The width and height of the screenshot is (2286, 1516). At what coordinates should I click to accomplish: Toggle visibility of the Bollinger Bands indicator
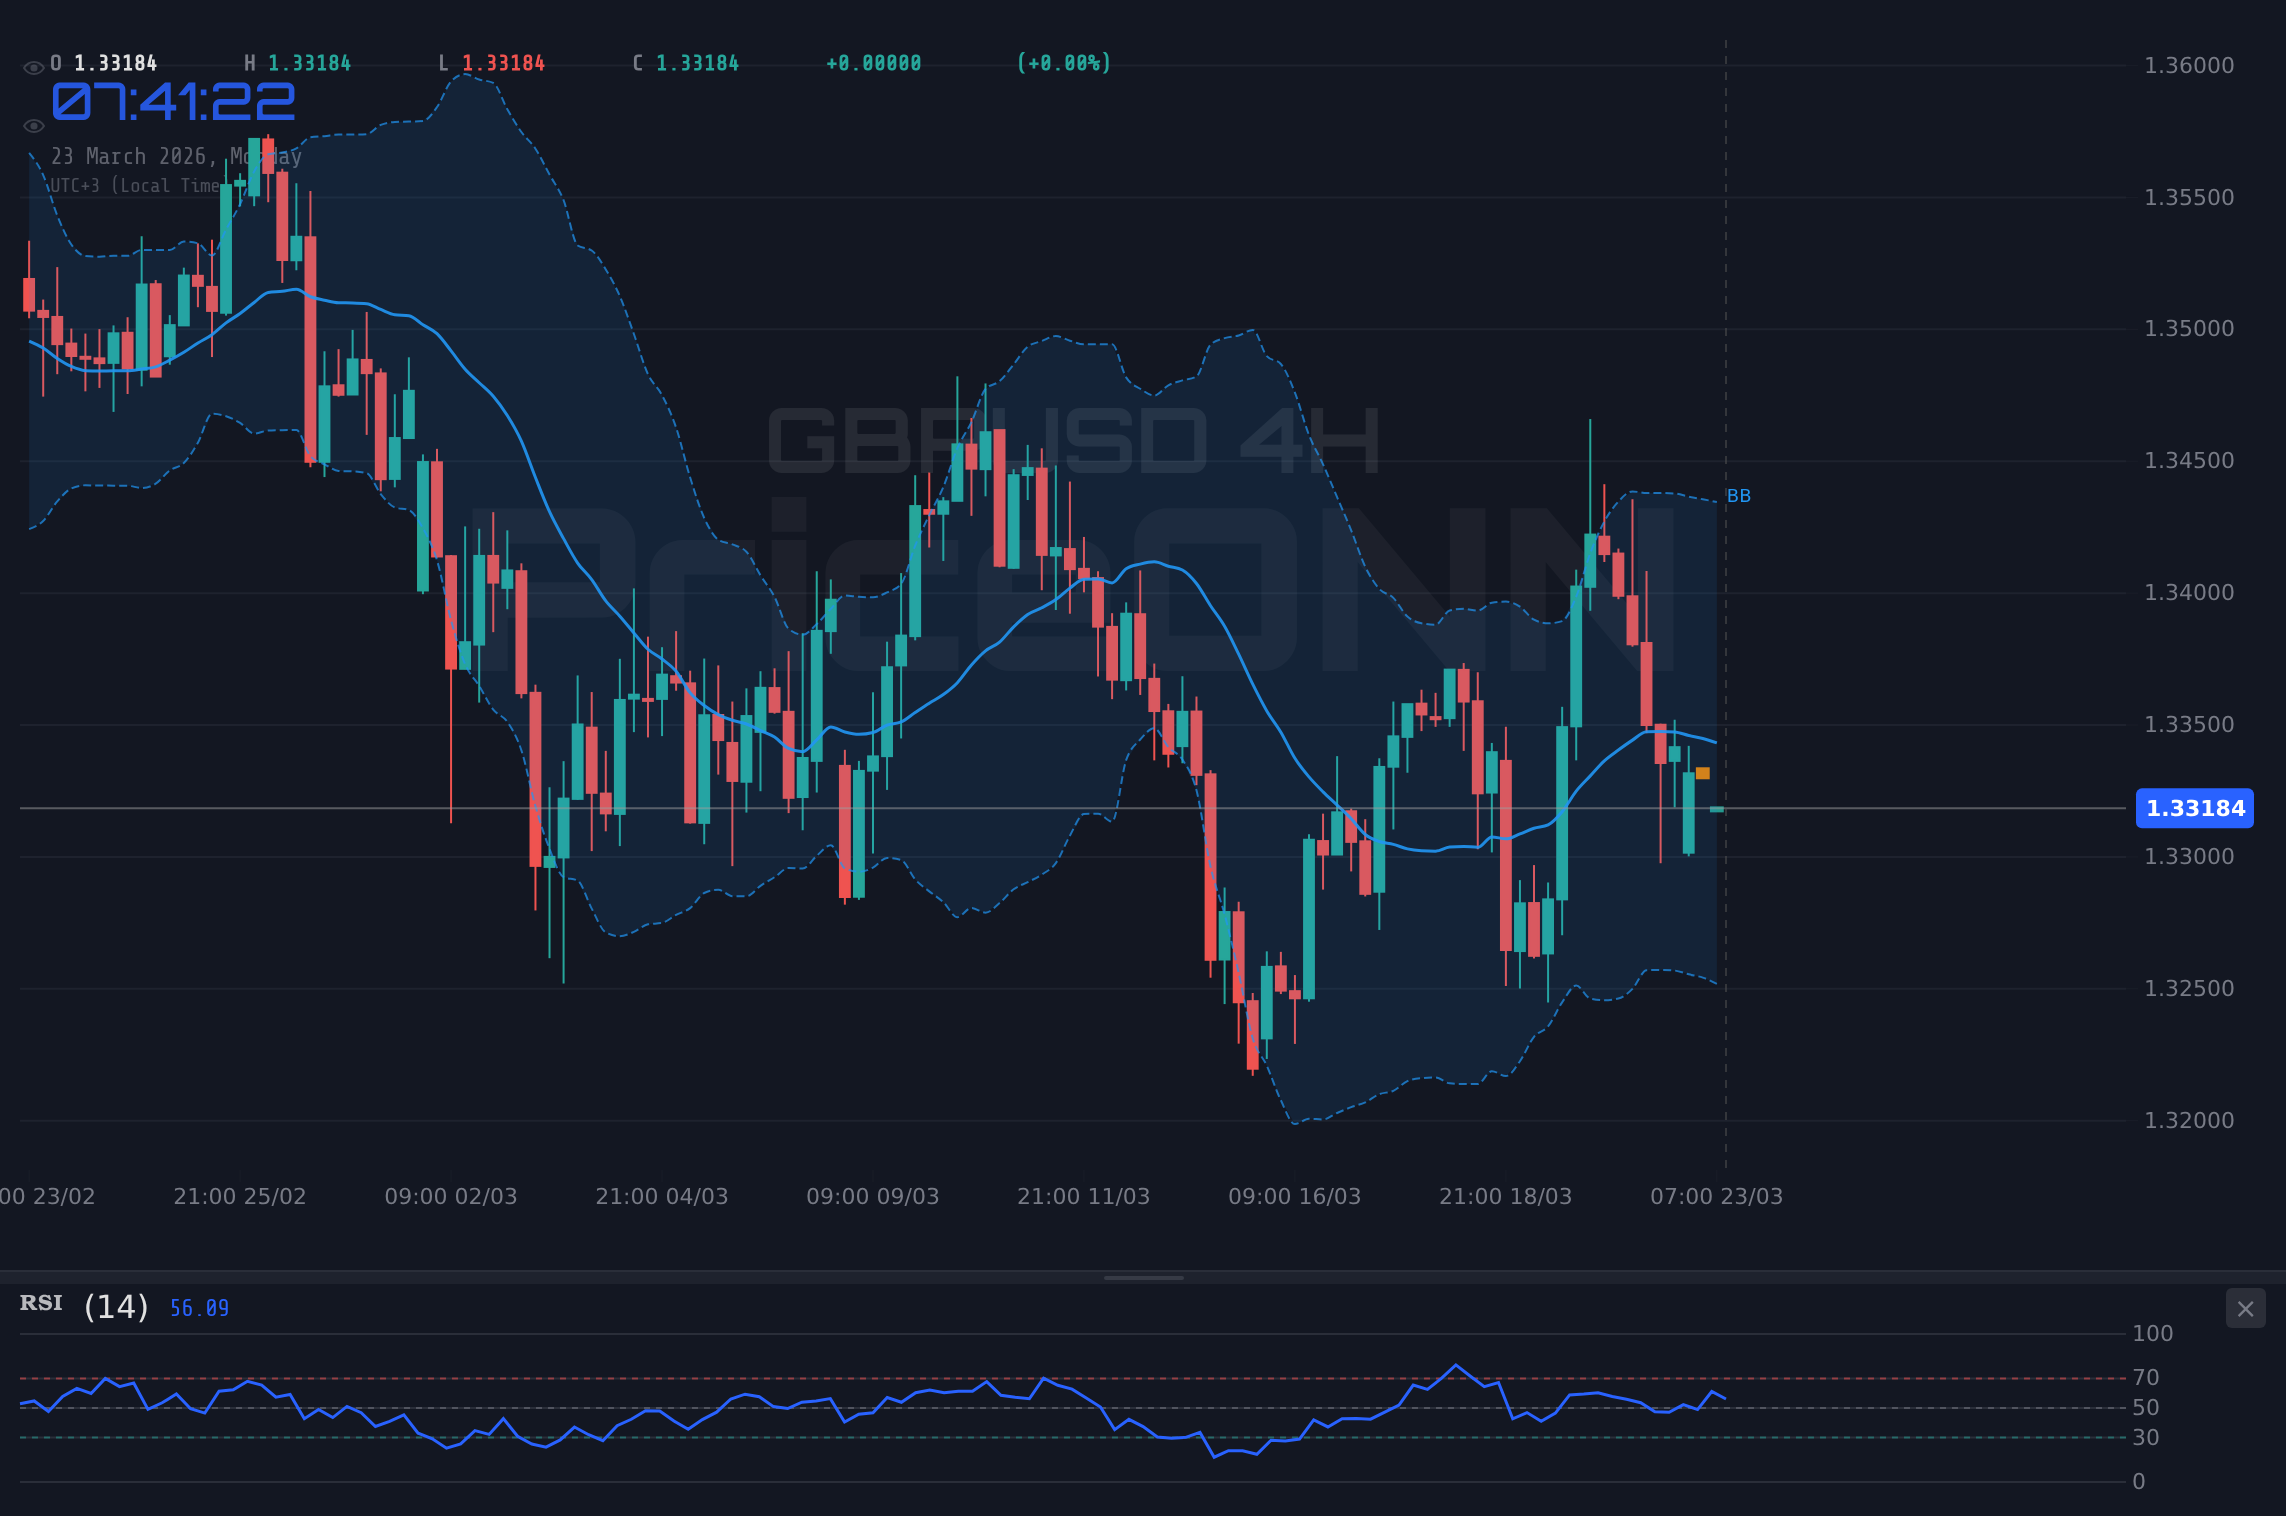tap(33, 126)
